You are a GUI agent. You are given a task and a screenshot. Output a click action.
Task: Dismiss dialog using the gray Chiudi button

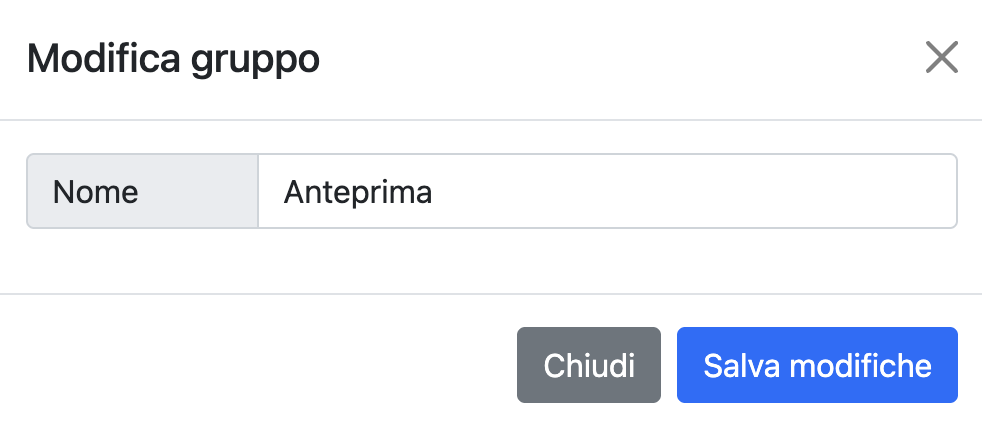589,365
